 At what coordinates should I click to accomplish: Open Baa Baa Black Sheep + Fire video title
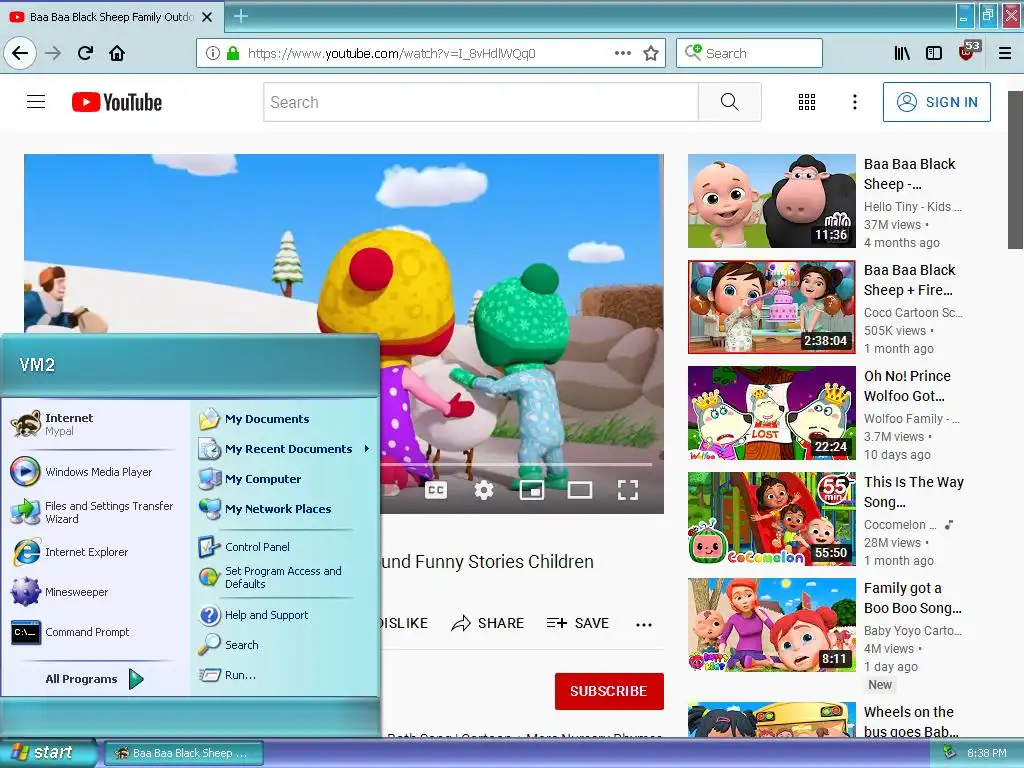pos(909,280)
